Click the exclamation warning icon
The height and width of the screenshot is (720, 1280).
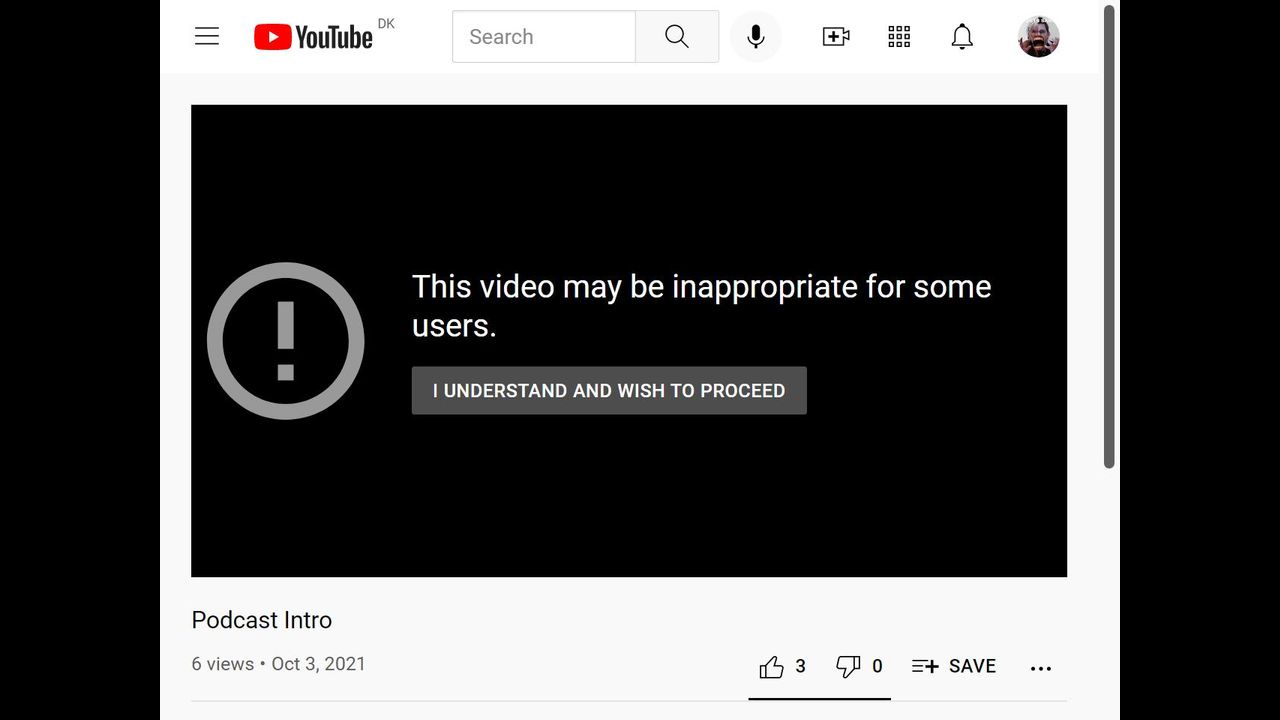click(286, 341)
